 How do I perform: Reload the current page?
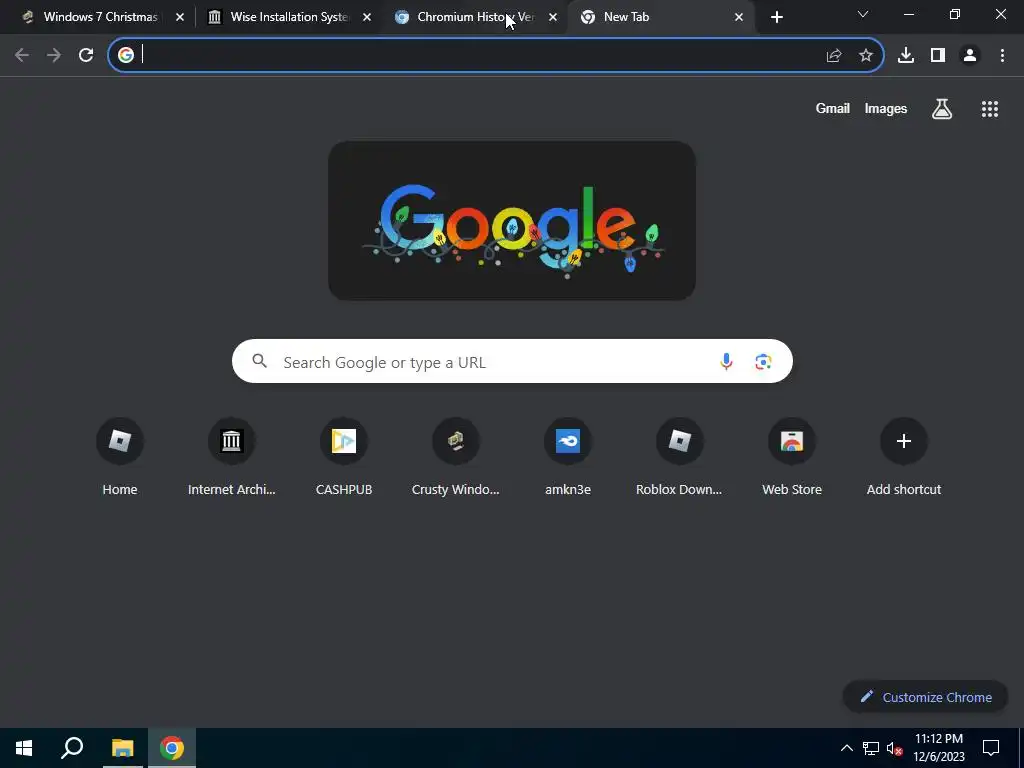(x=86, y=56)
